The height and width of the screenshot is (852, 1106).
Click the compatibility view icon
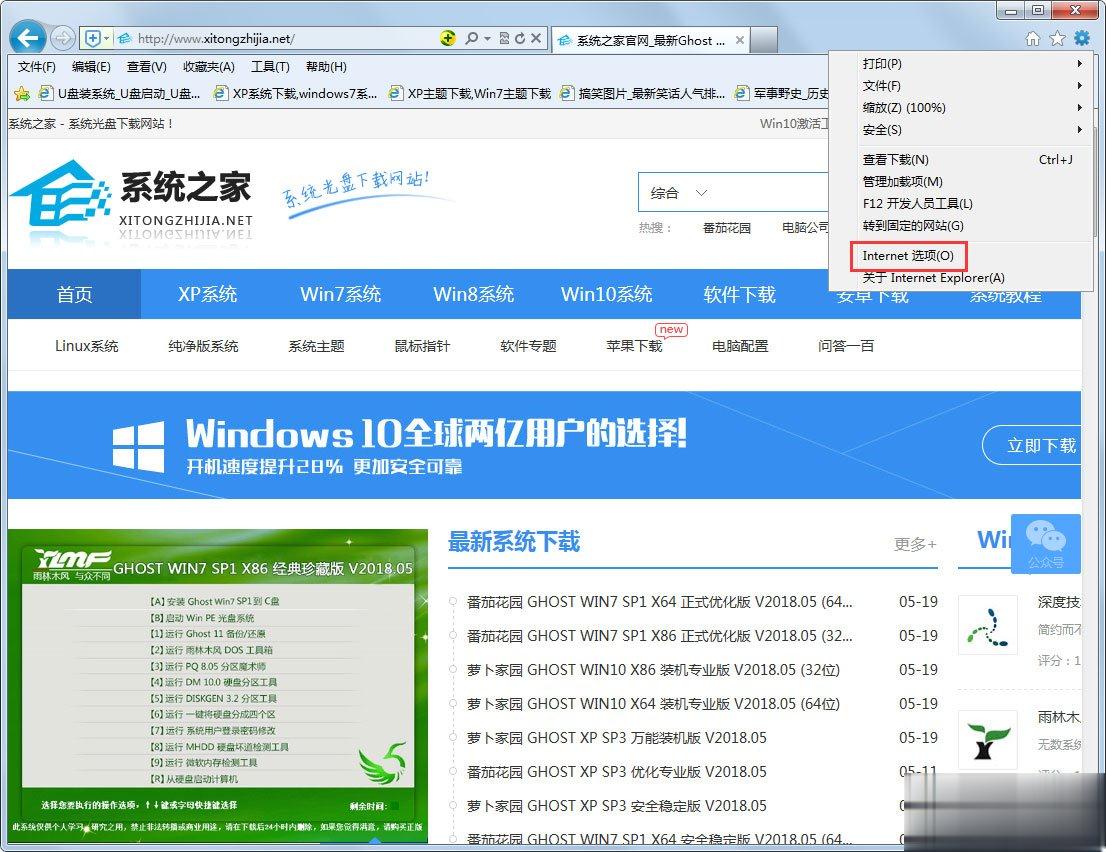click(504, 38)
